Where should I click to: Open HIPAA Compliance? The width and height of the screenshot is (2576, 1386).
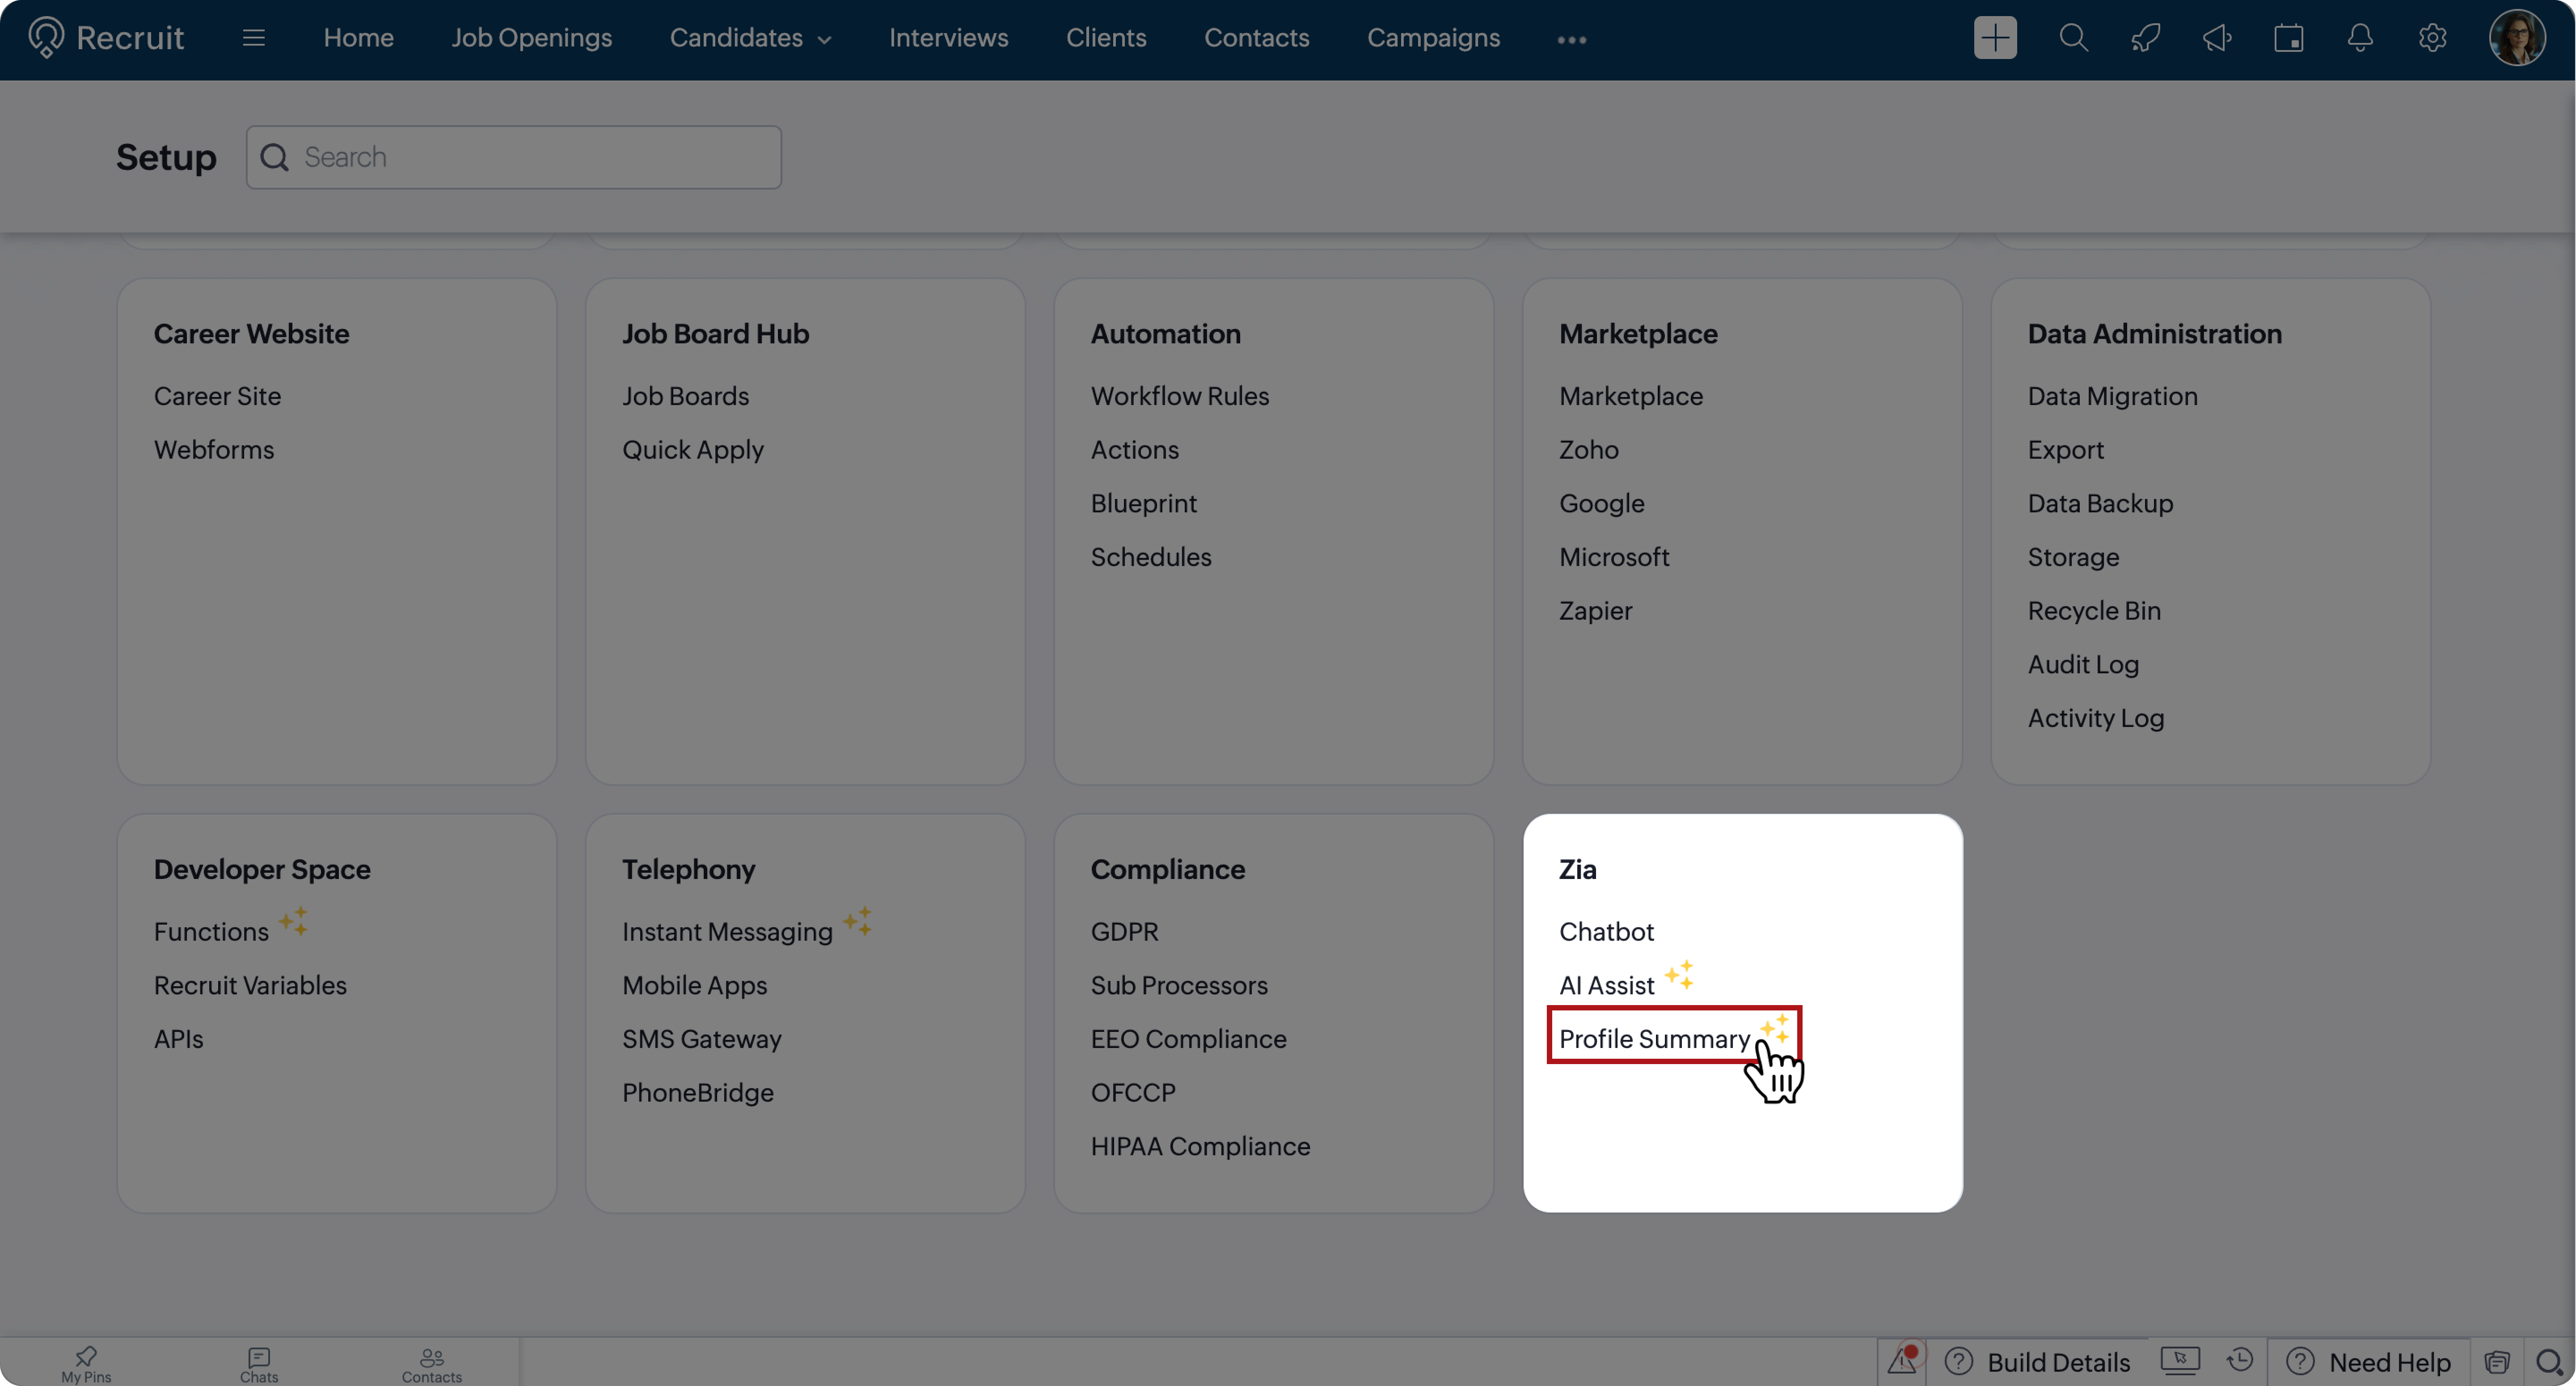1201,1147
